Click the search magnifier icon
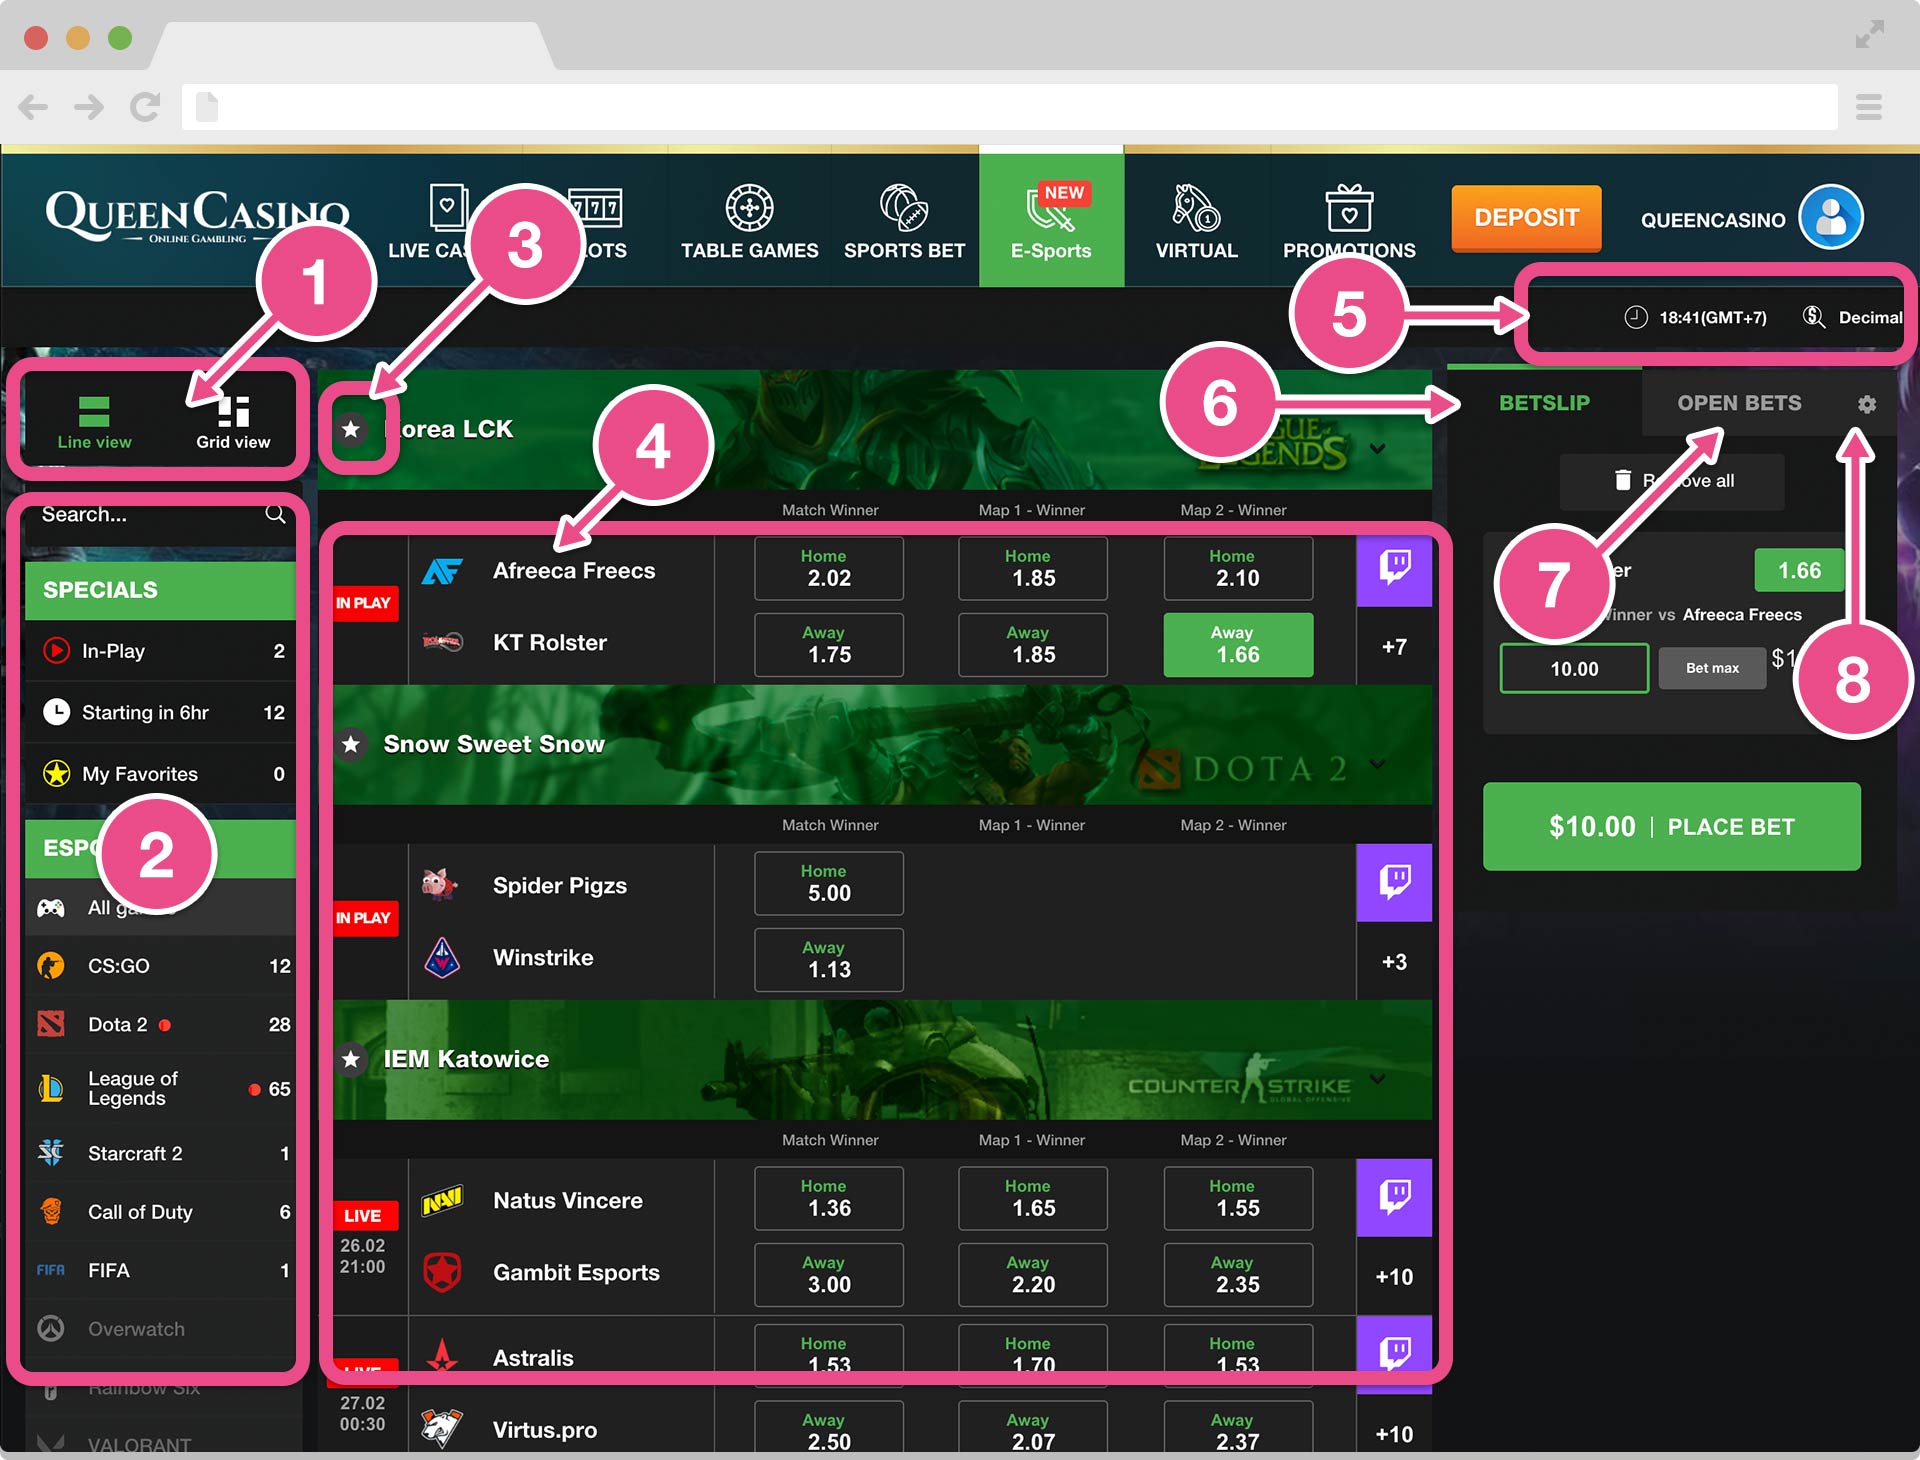The height and width of the screenshot is (1460, 1920). coord(275,514)
